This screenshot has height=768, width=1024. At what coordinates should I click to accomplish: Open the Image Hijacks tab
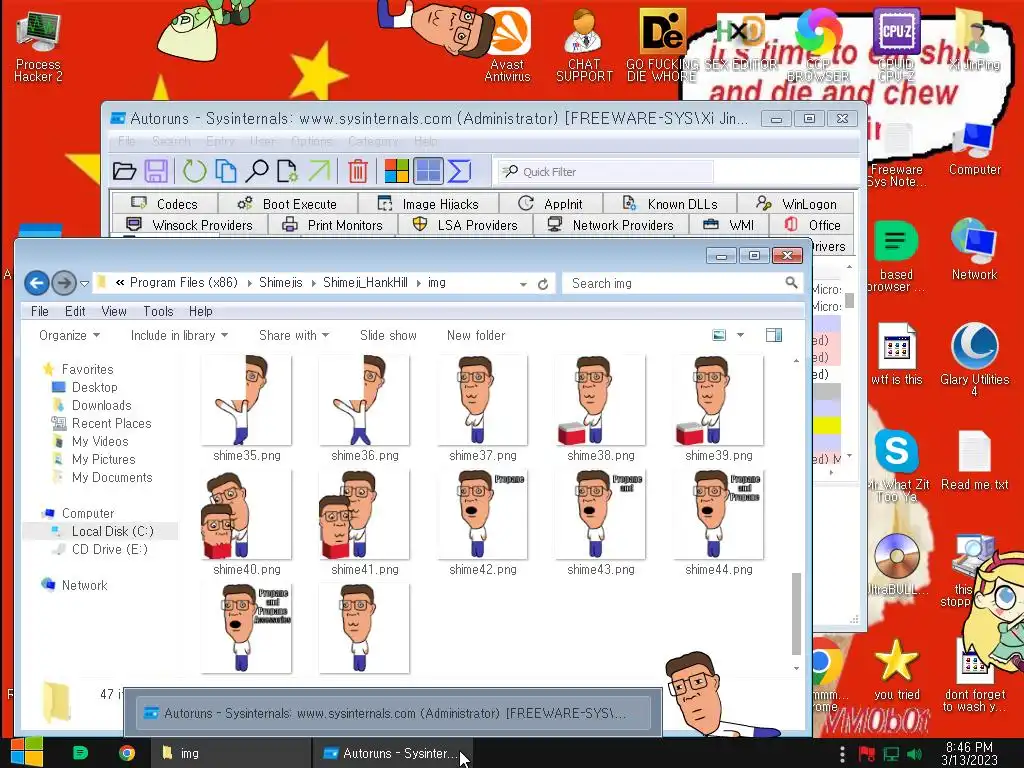pos(428,204)
